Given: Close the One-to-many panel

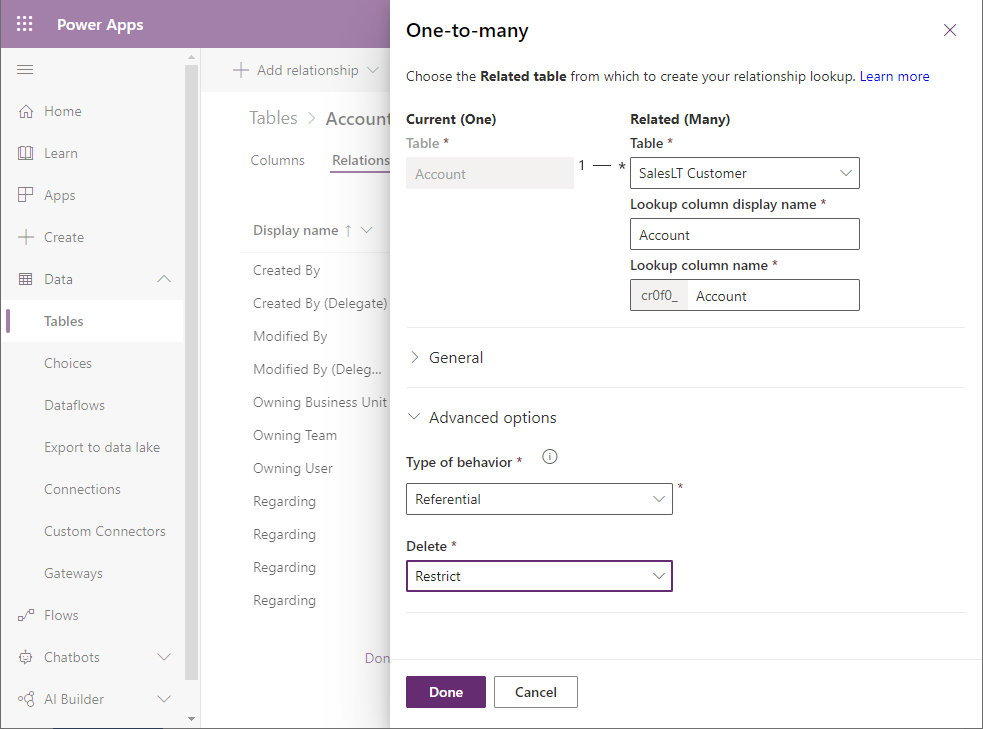Looking at the screenshot, I should pyautogui.click(x=950, y=30).
